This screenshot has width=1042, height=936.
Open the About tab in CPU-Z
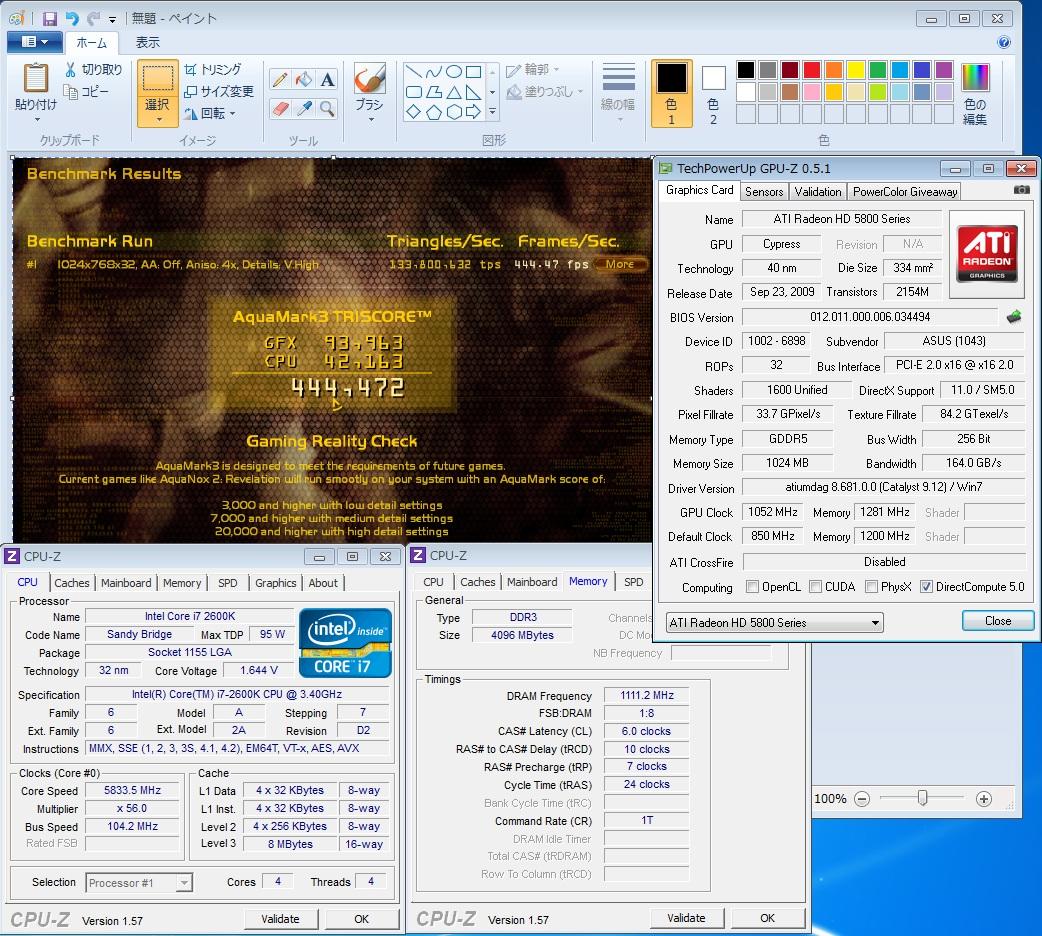[x=323, y=582]
